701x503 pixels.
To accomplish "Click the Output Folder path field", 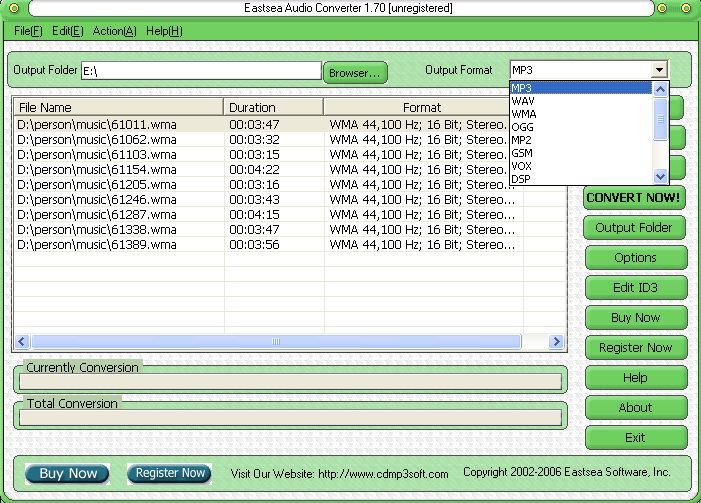I will tap(201, 71).
